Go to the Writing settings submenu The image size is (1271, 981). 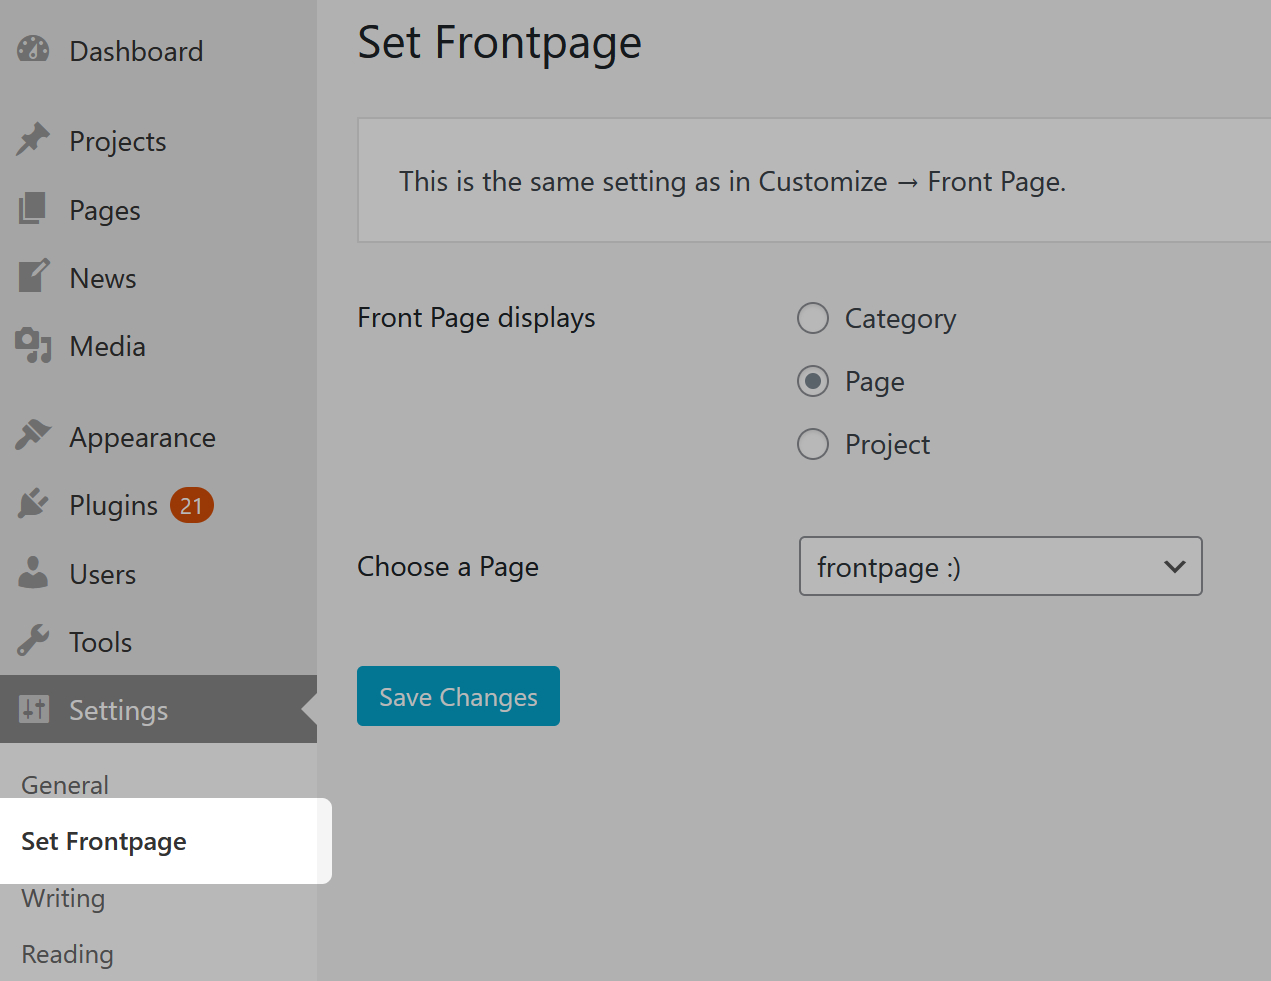click(x=63, y=898)
